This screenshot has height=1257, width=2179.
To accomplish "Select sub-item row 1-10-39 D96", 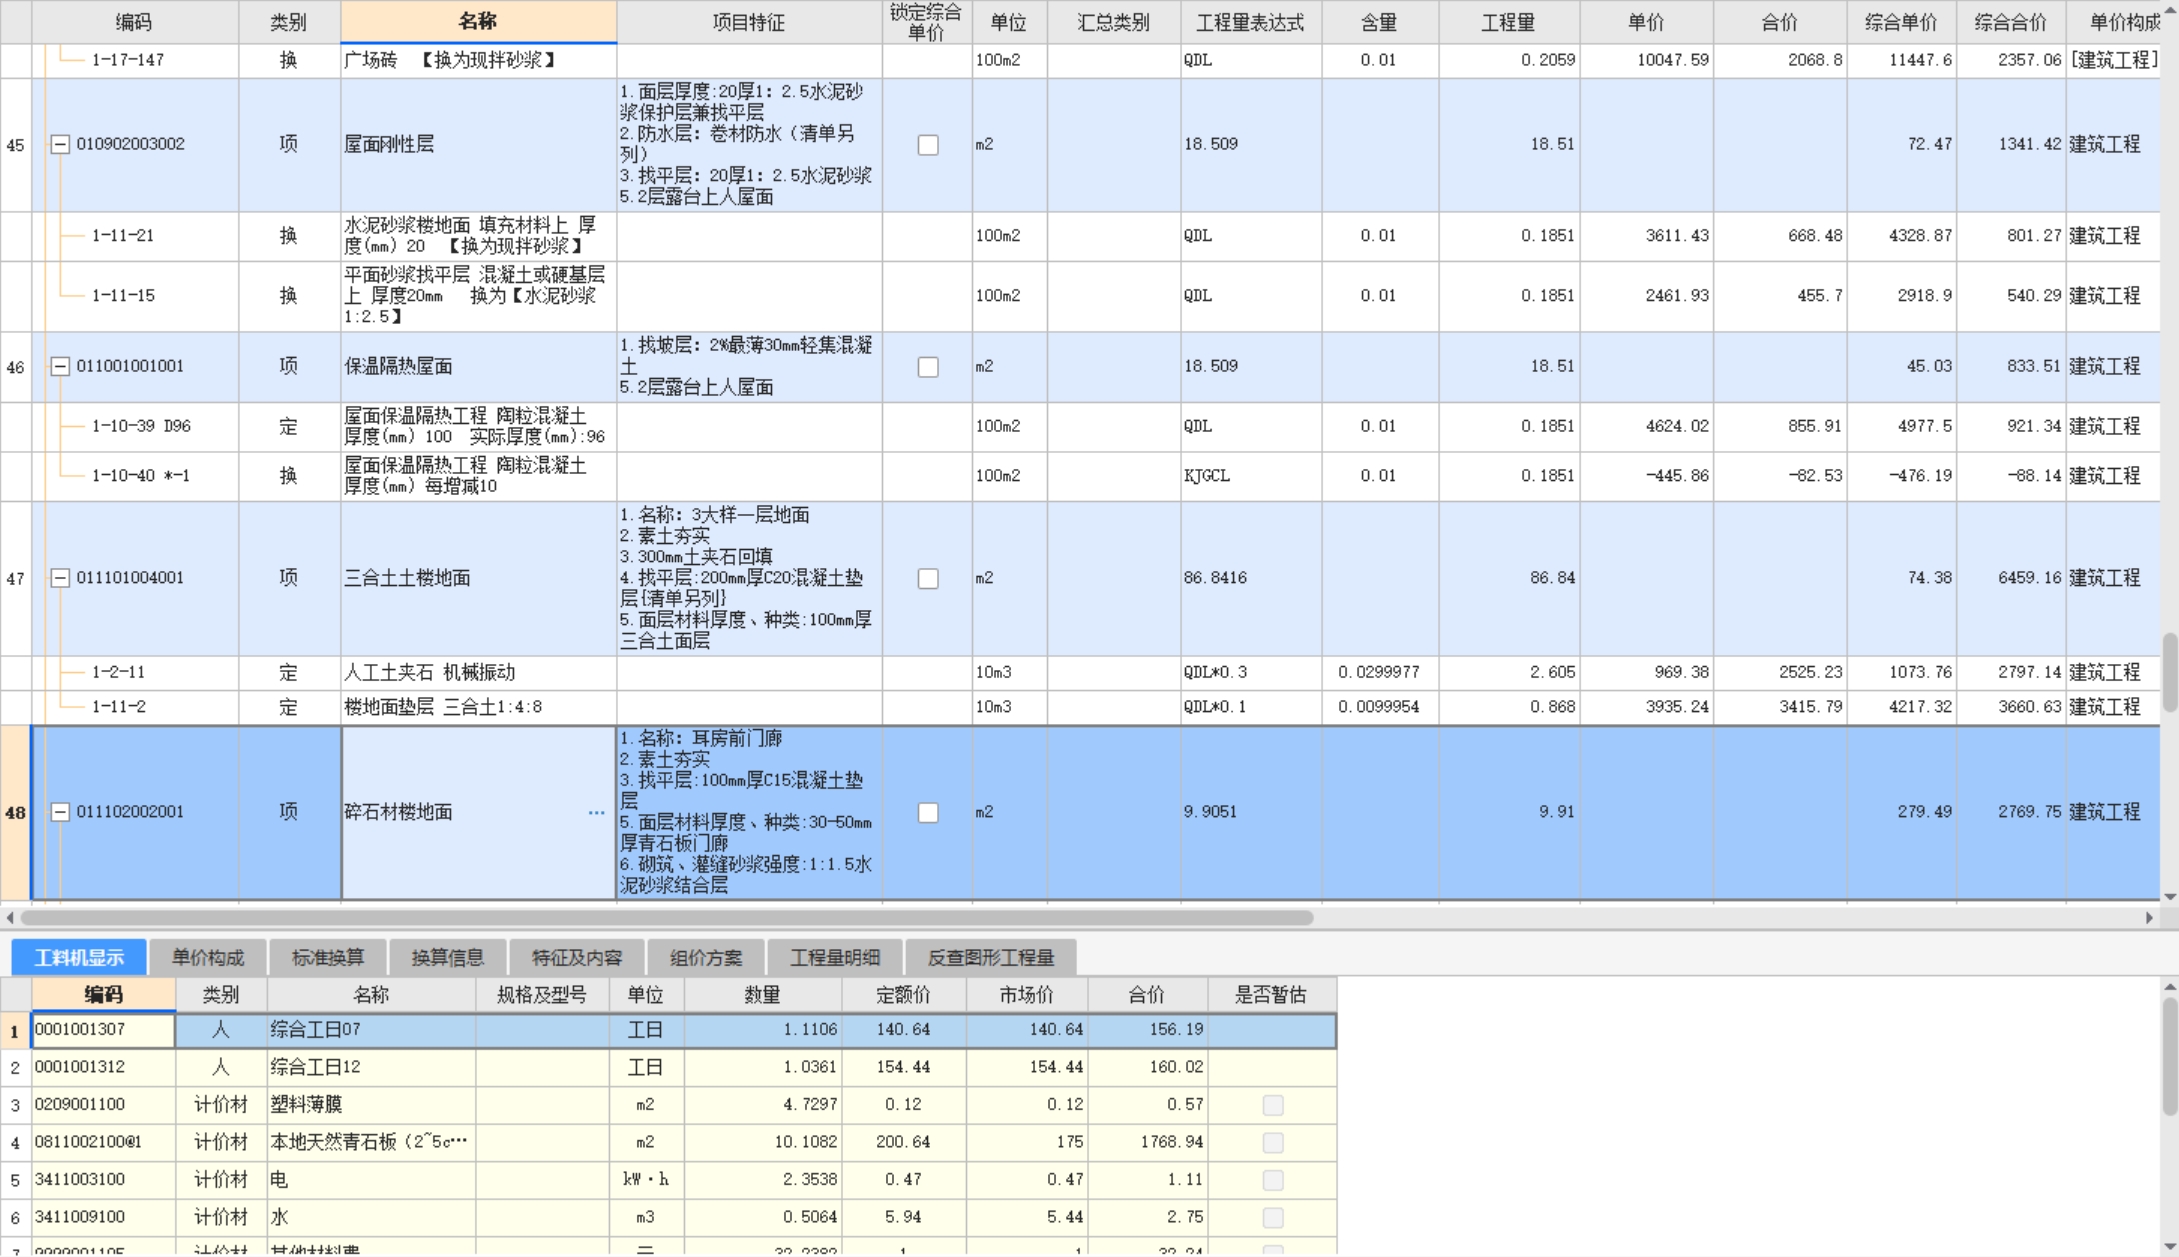I will pyautogui.click(x=1080, y=426).
